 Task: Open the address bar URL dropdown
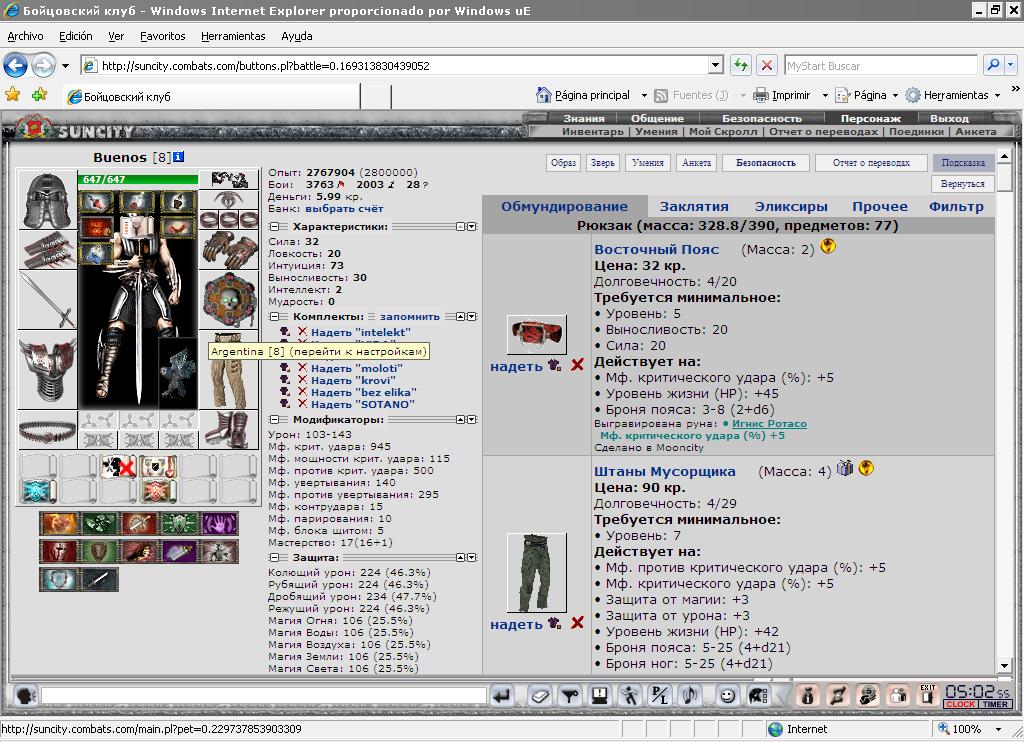(716, 65)
